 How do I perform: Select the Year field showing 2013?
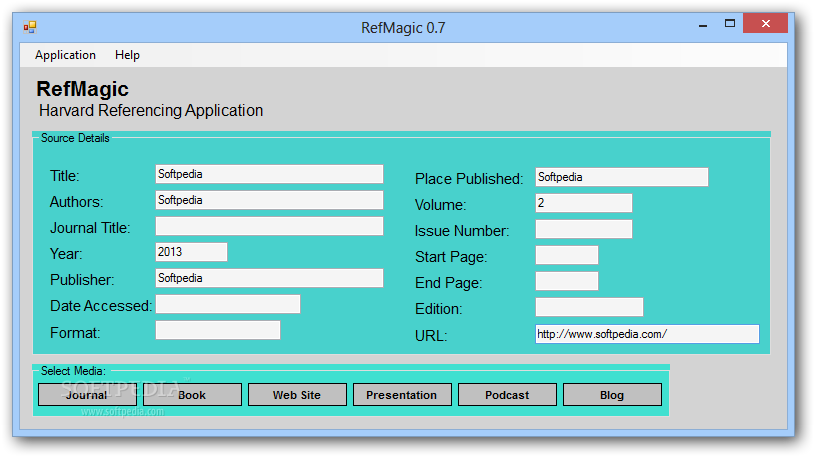(x=191, y=252)
